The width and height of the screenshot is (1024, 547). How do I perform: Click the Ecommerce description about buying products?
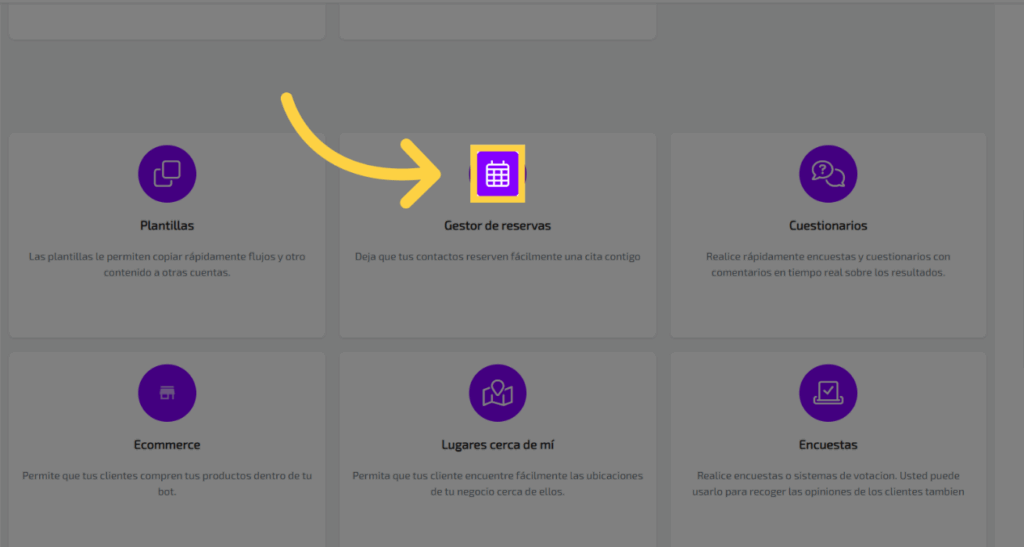[167, 483]
